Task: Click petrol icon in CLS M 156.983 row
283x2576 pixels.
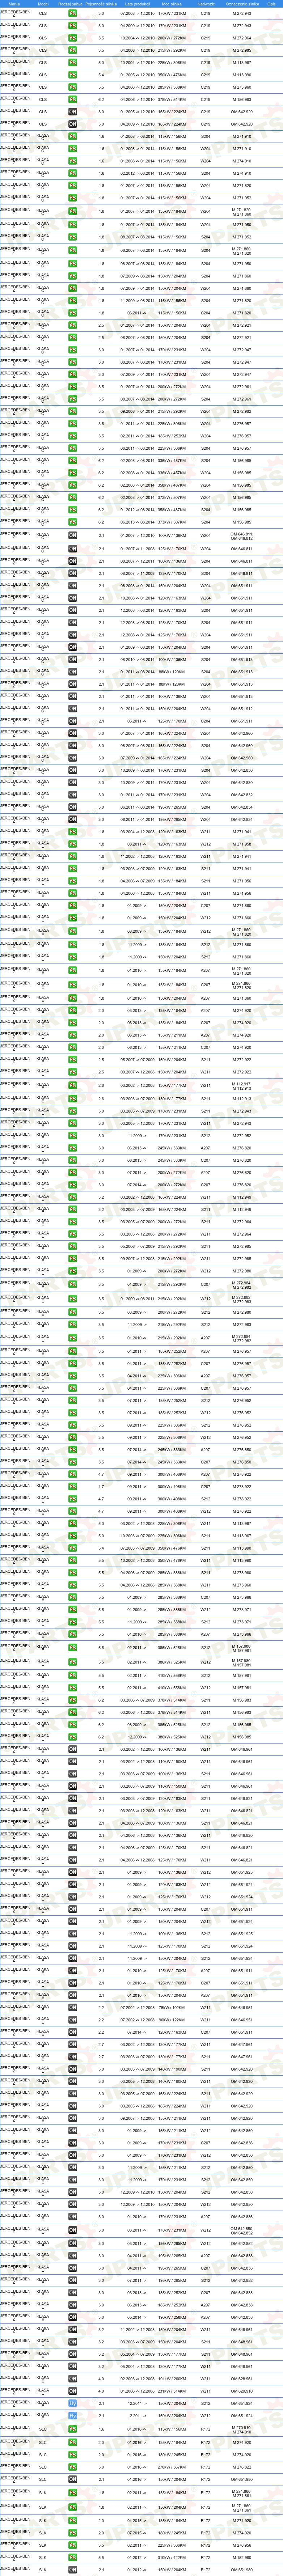Action: click(x=72, y=100)
